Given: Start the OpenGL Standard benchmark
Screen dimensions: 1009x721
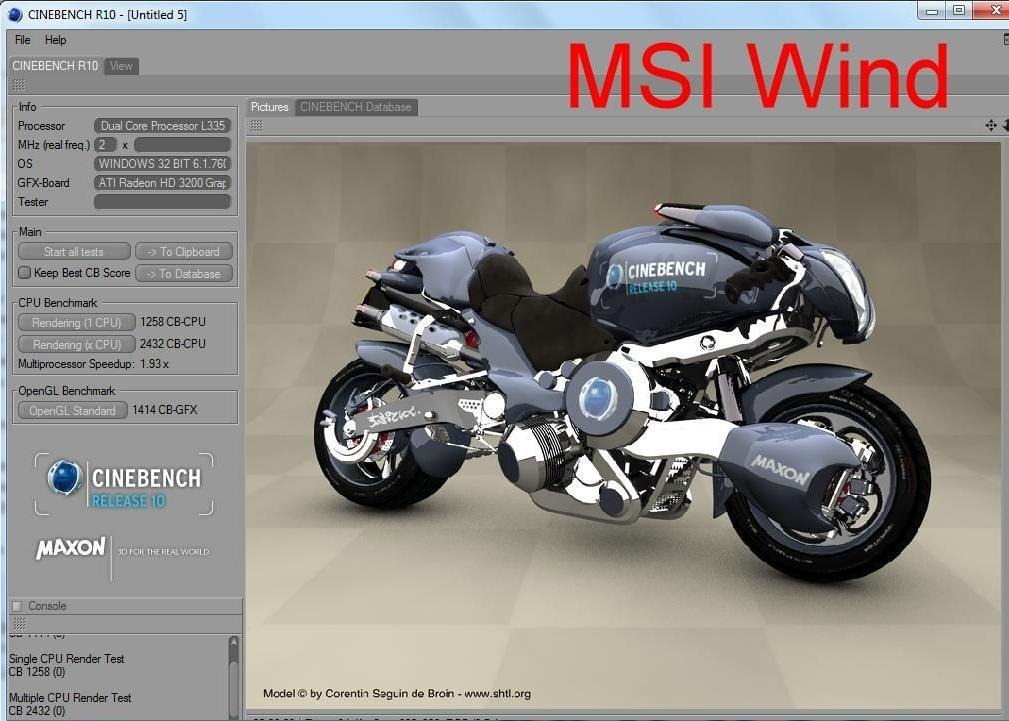Looking at the screenshot, I should click(72, 410).
